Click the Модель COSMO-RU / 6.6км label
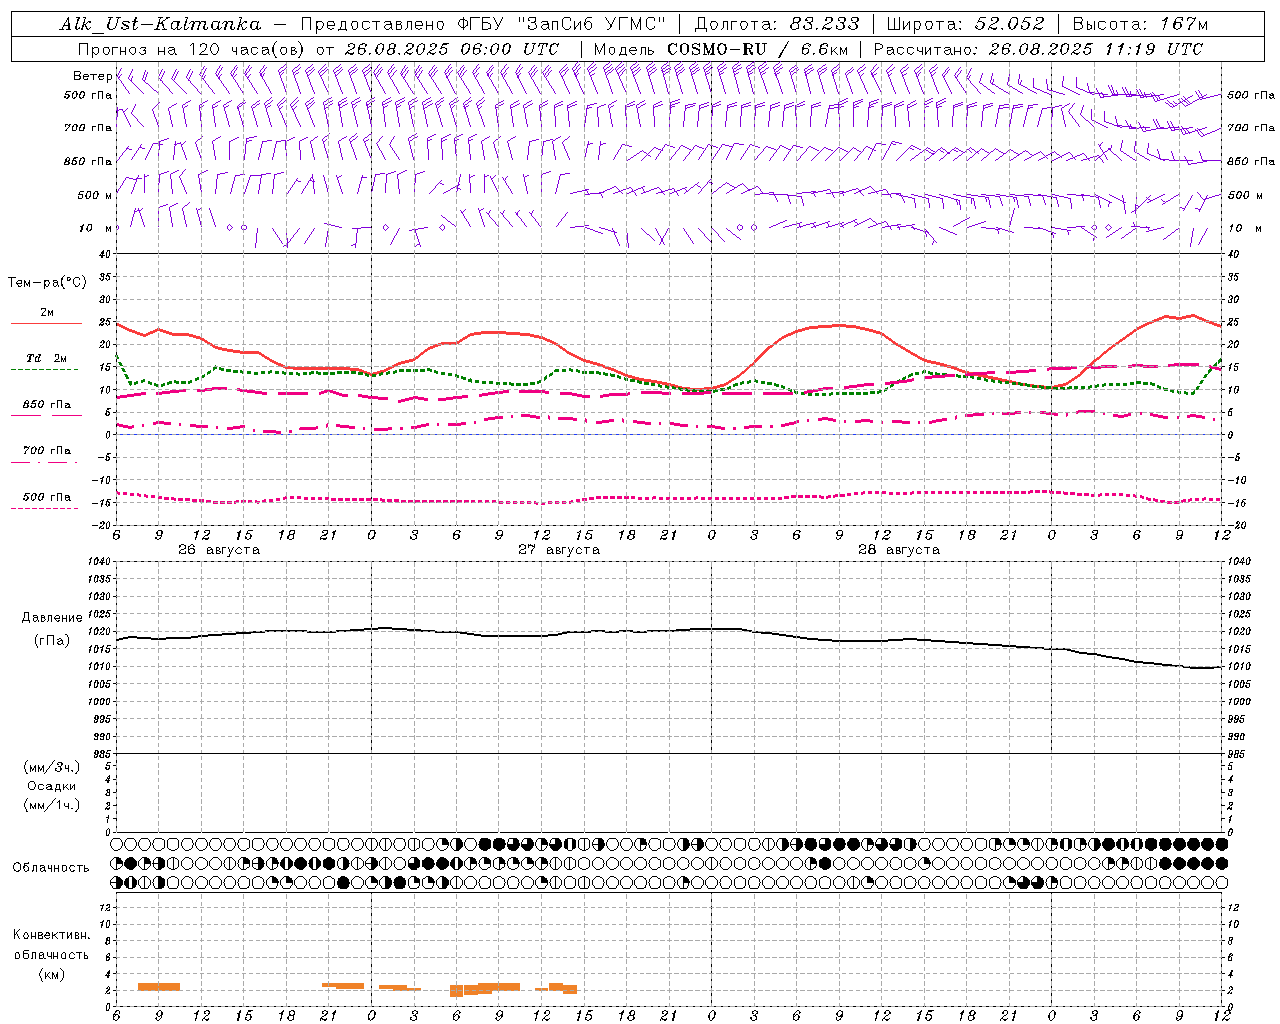The width and height of the screenshot is (1280, 1024). 720,49
